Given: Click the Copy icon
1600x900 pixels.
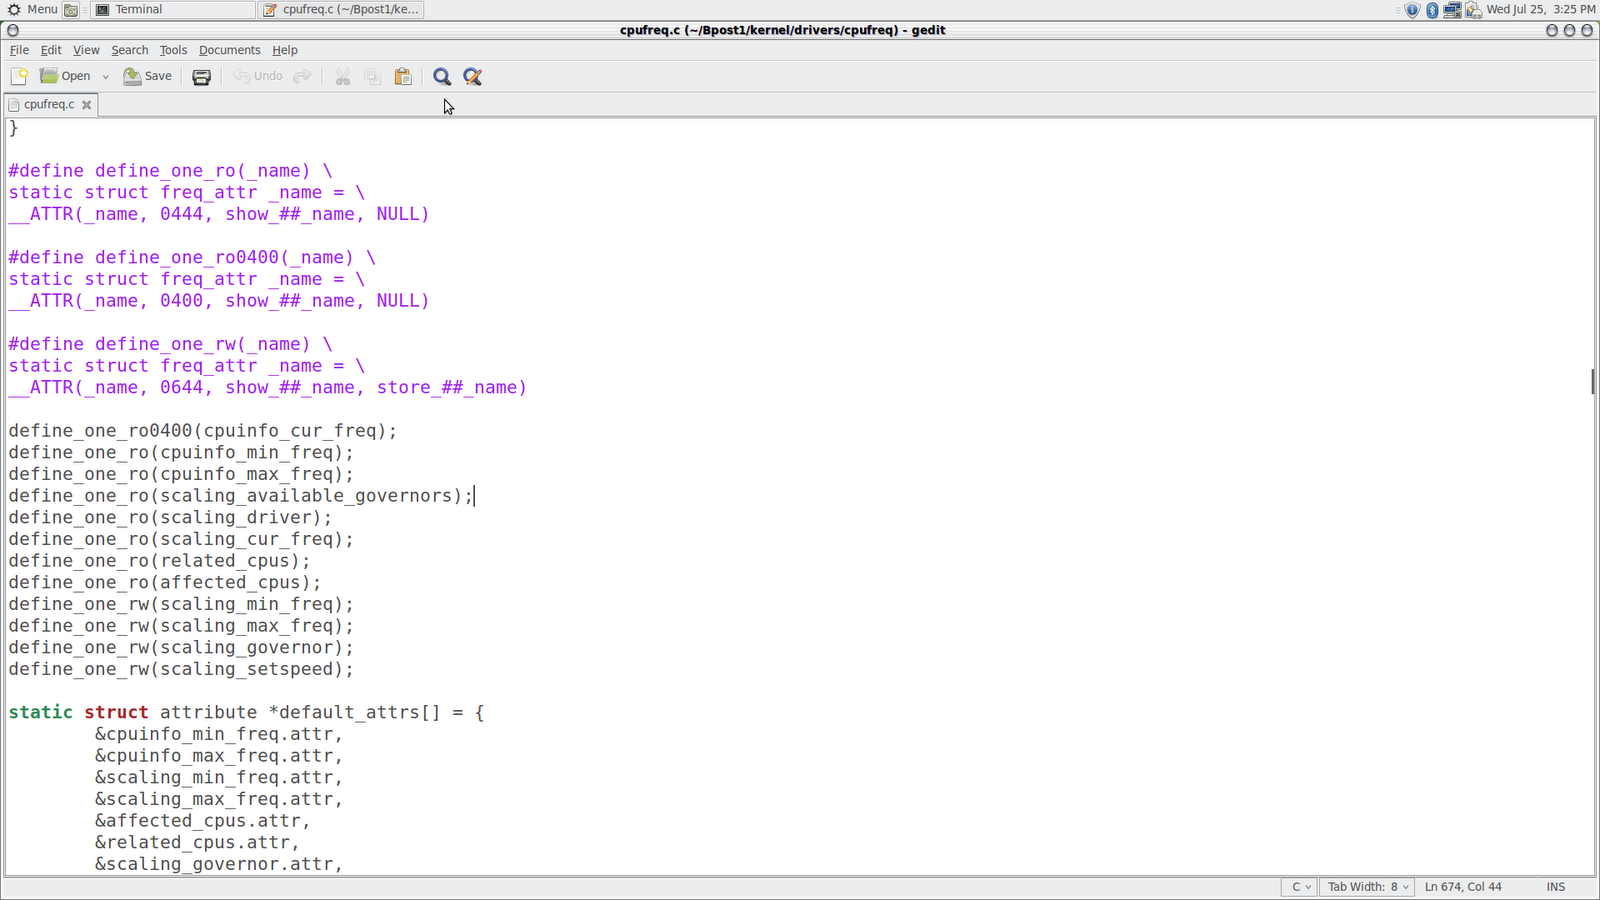Looking at the screenshot, I should point(372,76).
